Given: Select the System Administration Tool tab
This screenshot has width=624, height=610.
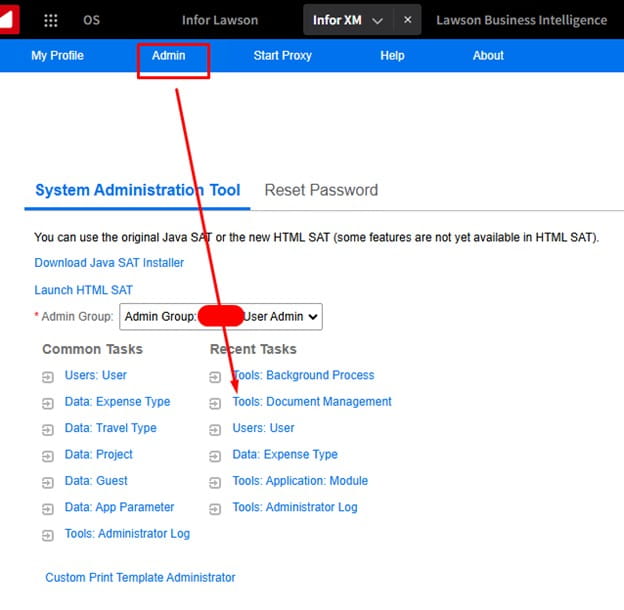Looking at the screenshot, I should [x=137, y=190].
